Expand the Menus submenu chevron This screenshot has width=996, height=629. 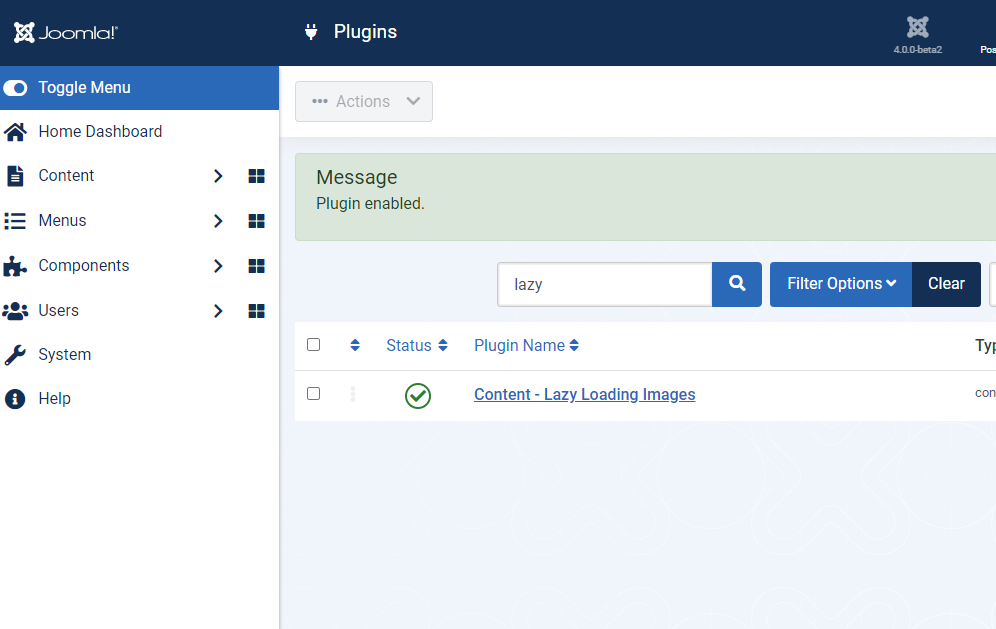[218, 220]
